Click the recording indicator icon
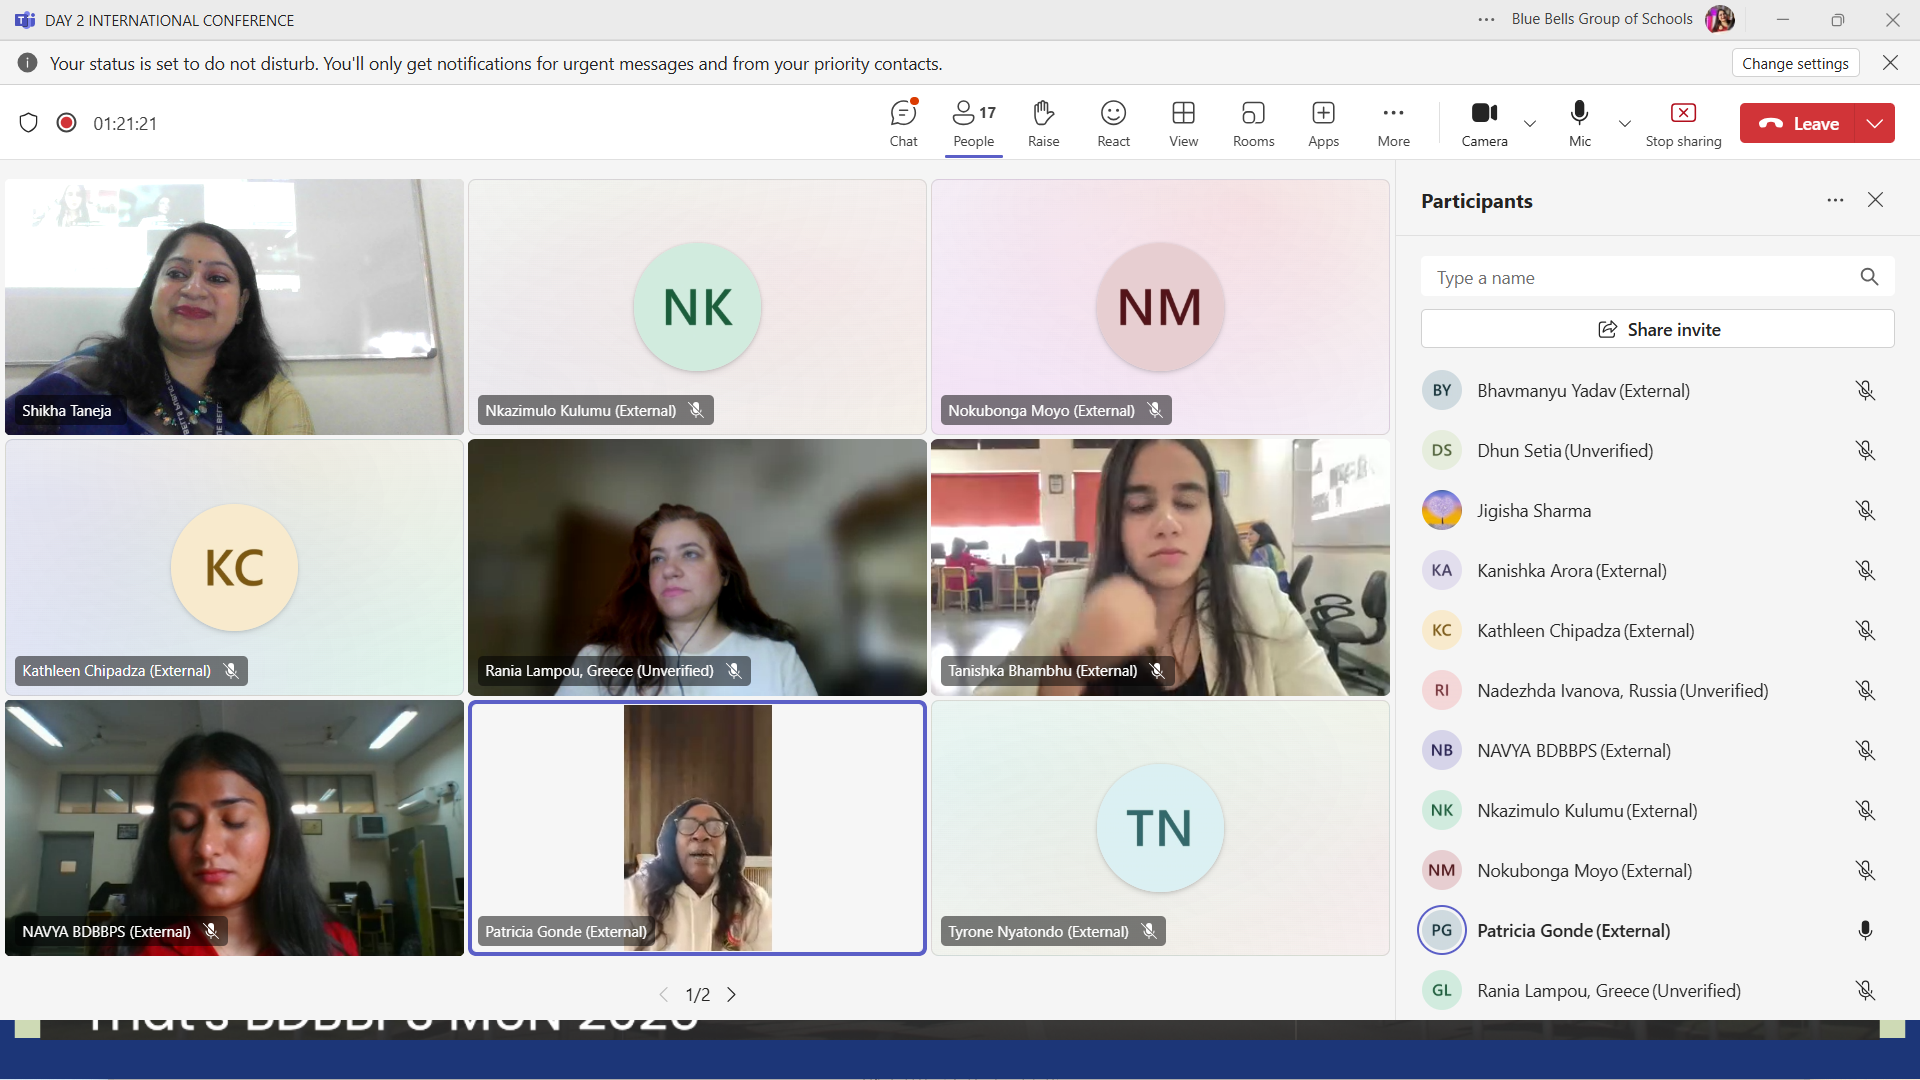This screenshot has height=1080, width=1920. [67, 123]
